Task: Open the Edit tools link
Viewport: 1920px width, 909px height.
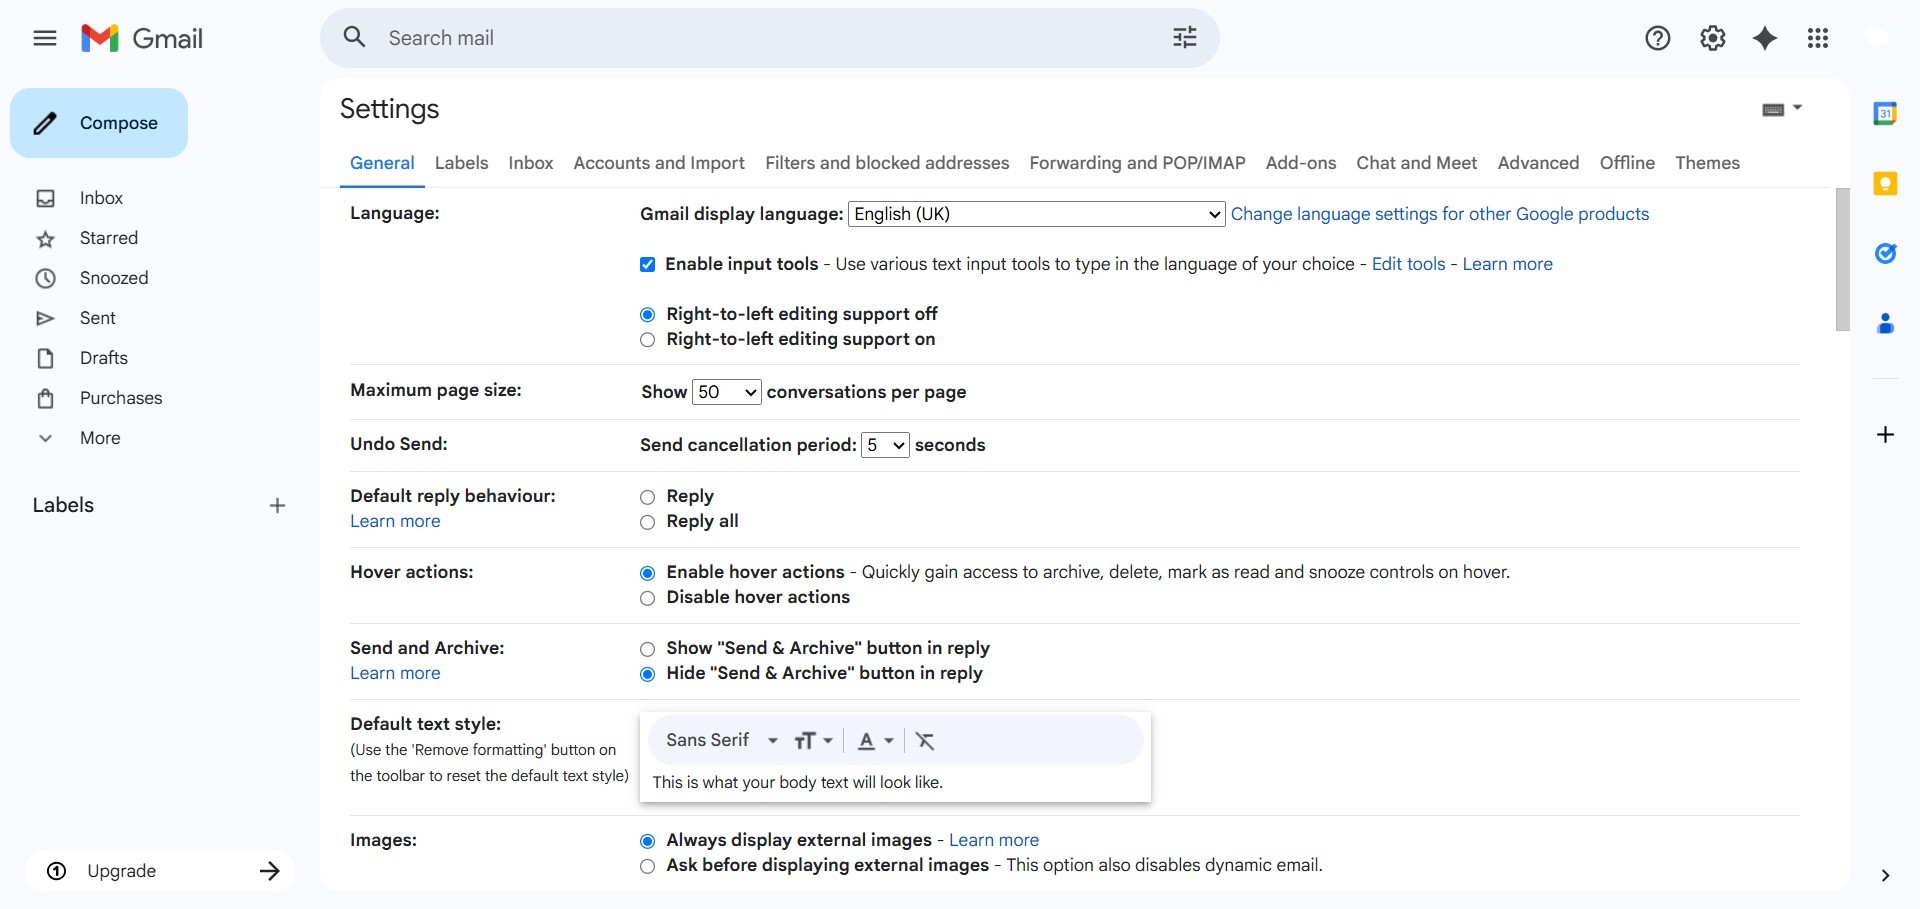Action: pos(1408,264)
